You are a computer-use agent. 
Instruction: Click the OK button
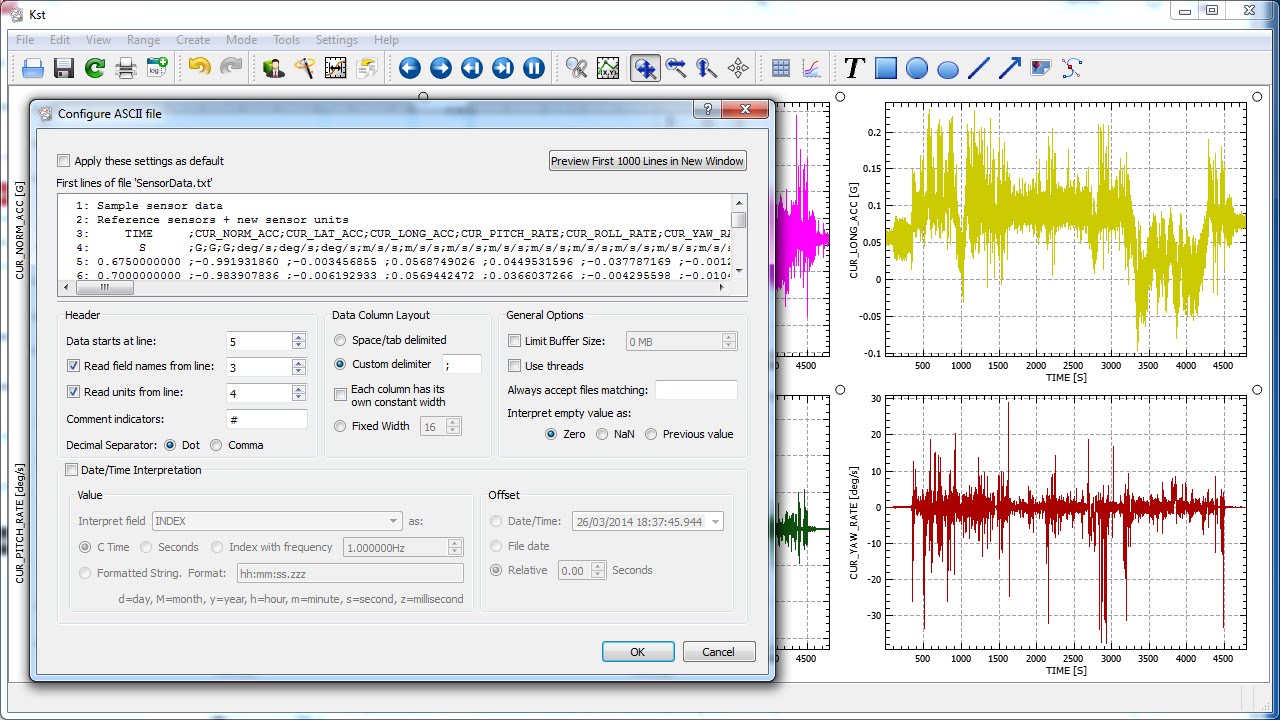[x=638, y=652]
